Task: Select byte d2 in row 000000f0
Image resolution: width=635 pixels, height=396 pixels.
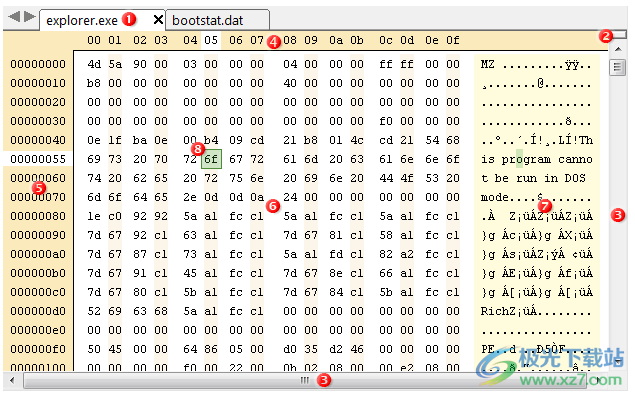Action: [336, 349]
